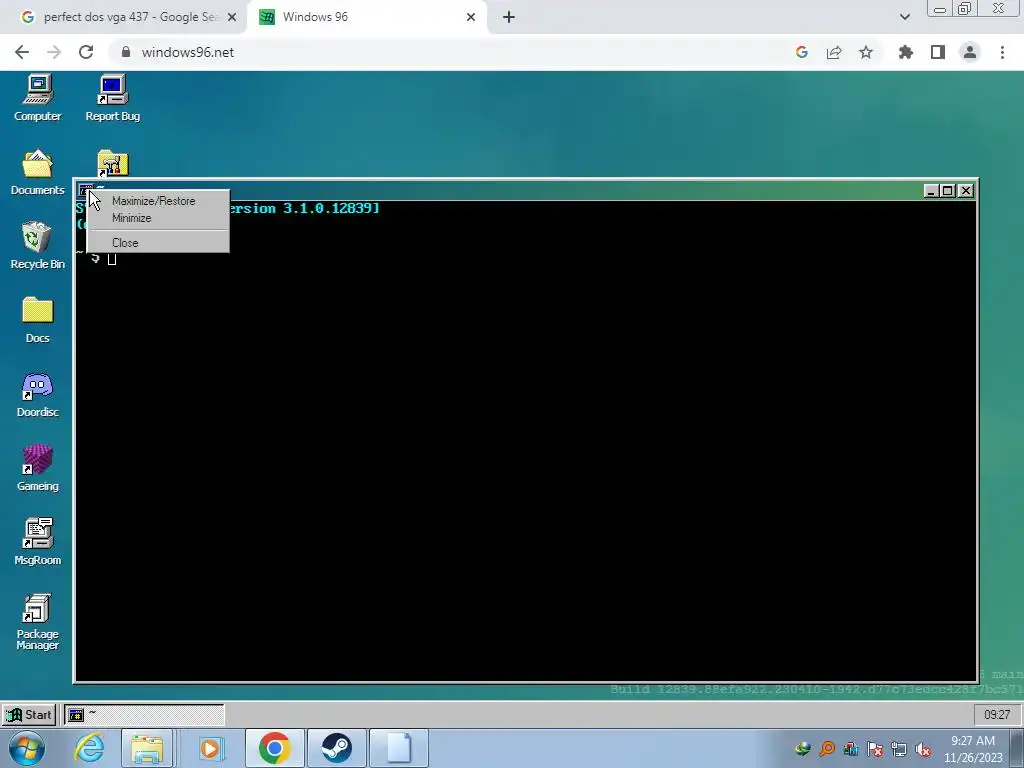
Task: Launch Internet Explorer from taskbar
Action: click(x=89, y=748)
